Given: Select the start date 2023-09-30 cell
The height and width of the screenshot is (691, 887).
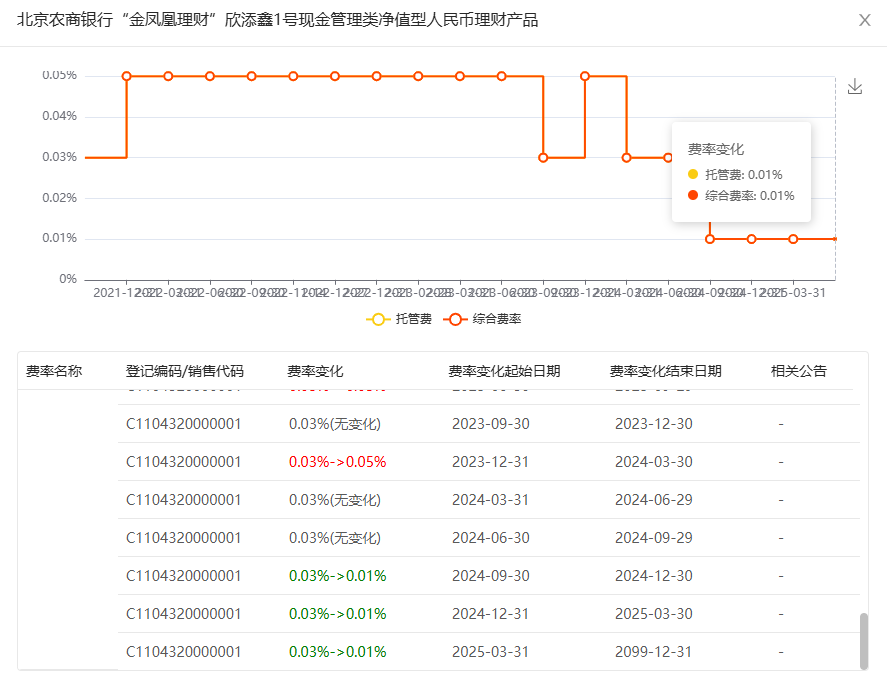Looking at the screenshot, I should click(490, 424).
